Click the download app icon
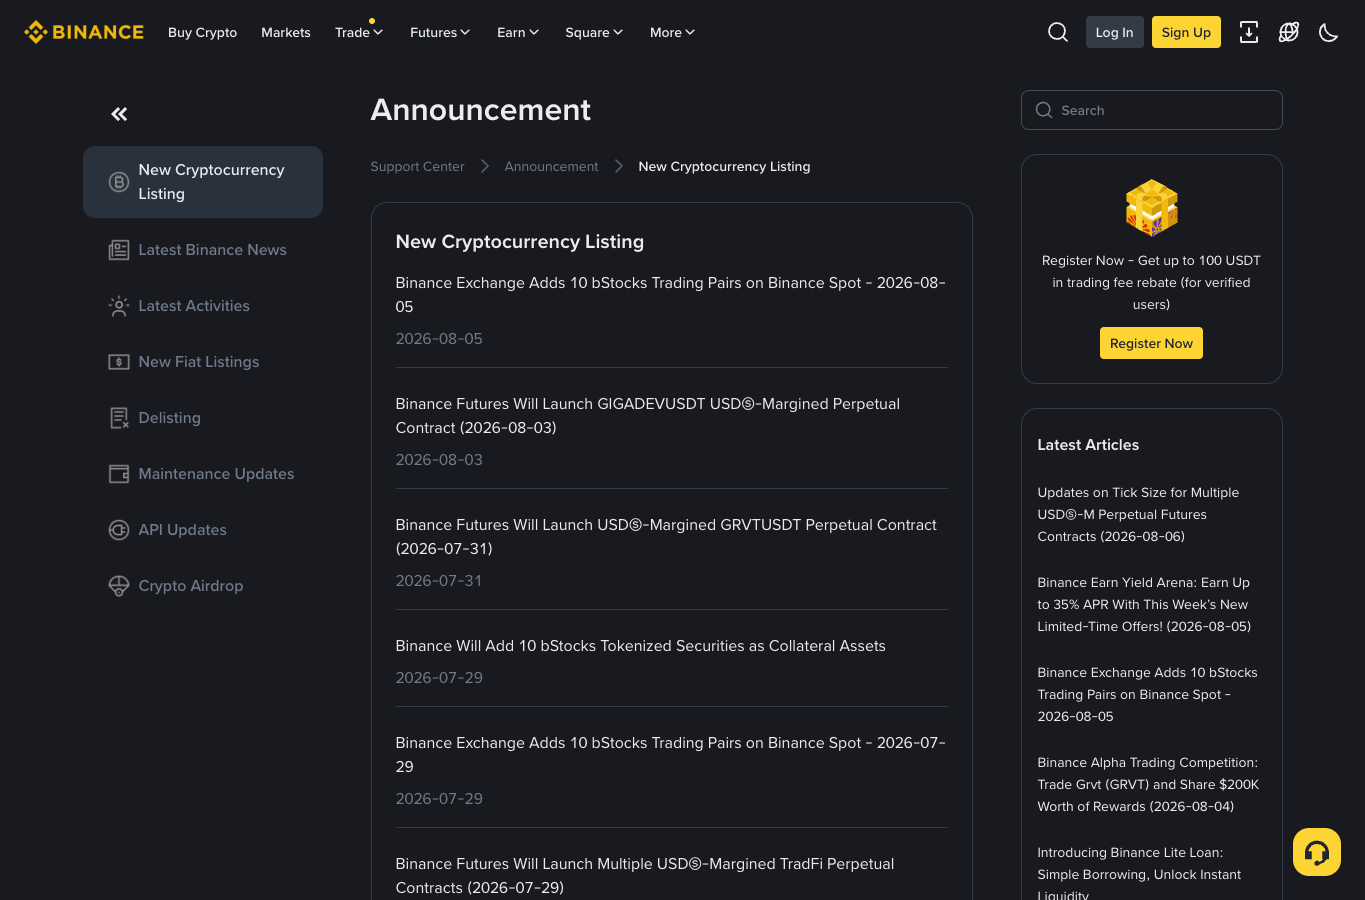The height and width of the screenshot is (900, 1365). pyautogui.click(x=1249, y=32)
